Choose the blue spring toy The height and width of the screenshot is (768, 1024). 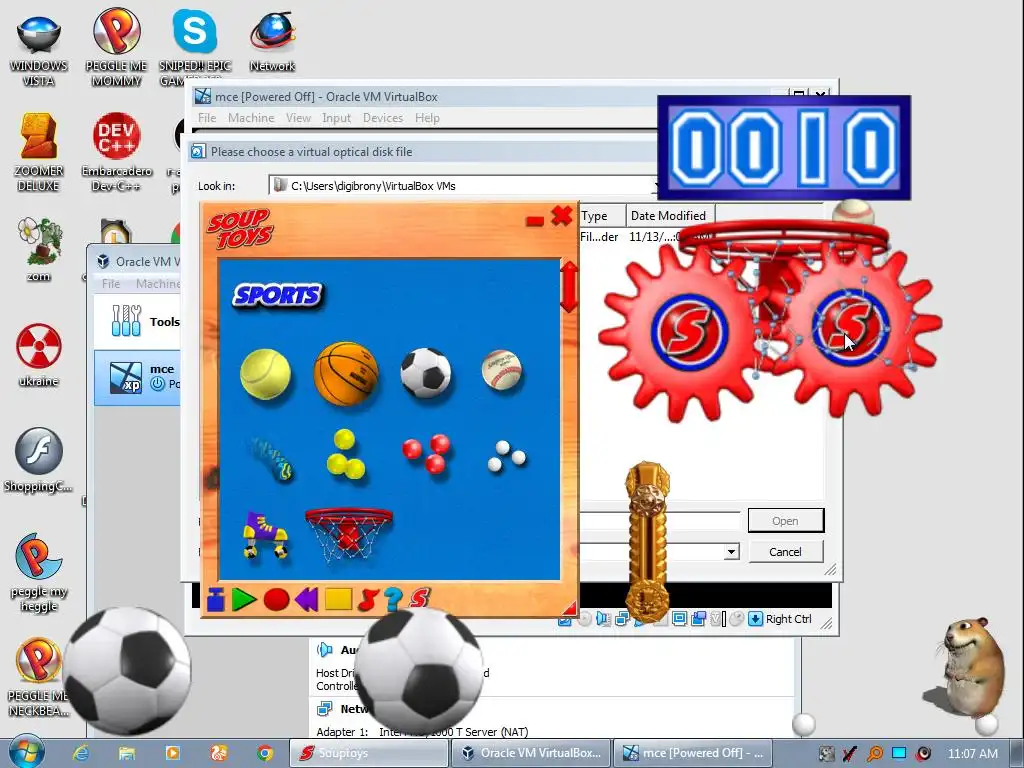(272, 458)
